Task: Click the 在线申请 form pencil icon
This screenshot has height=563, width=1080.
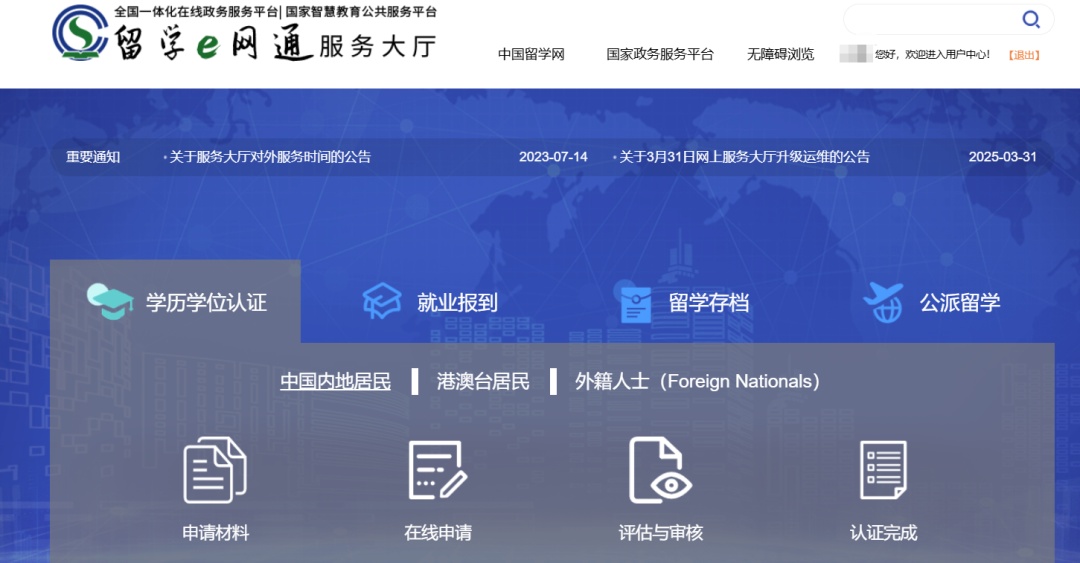Action: [437, 470]
